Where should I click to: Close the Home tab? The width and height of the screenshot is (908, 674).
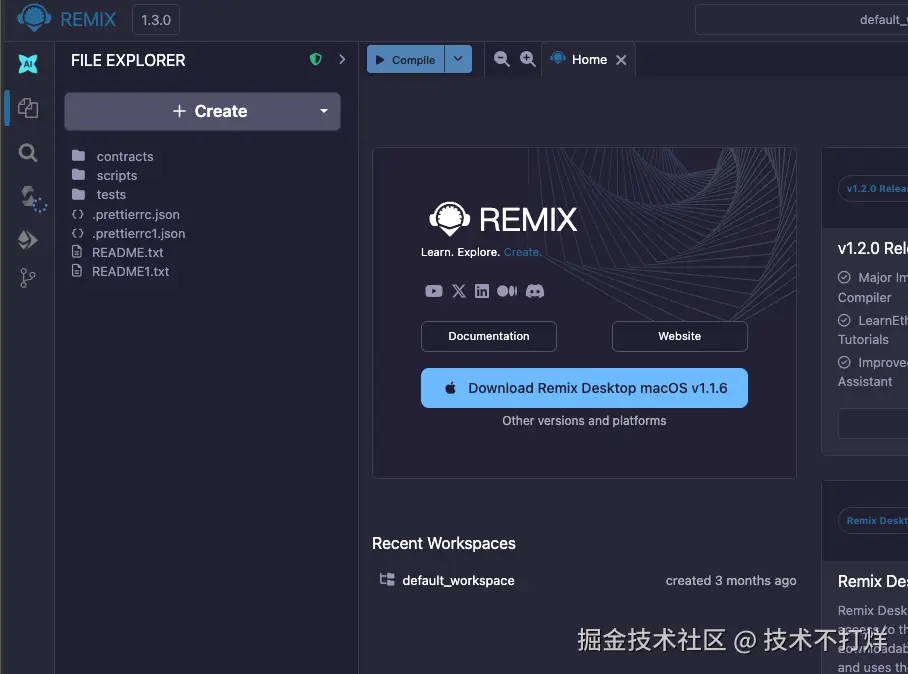pos(621,60)
